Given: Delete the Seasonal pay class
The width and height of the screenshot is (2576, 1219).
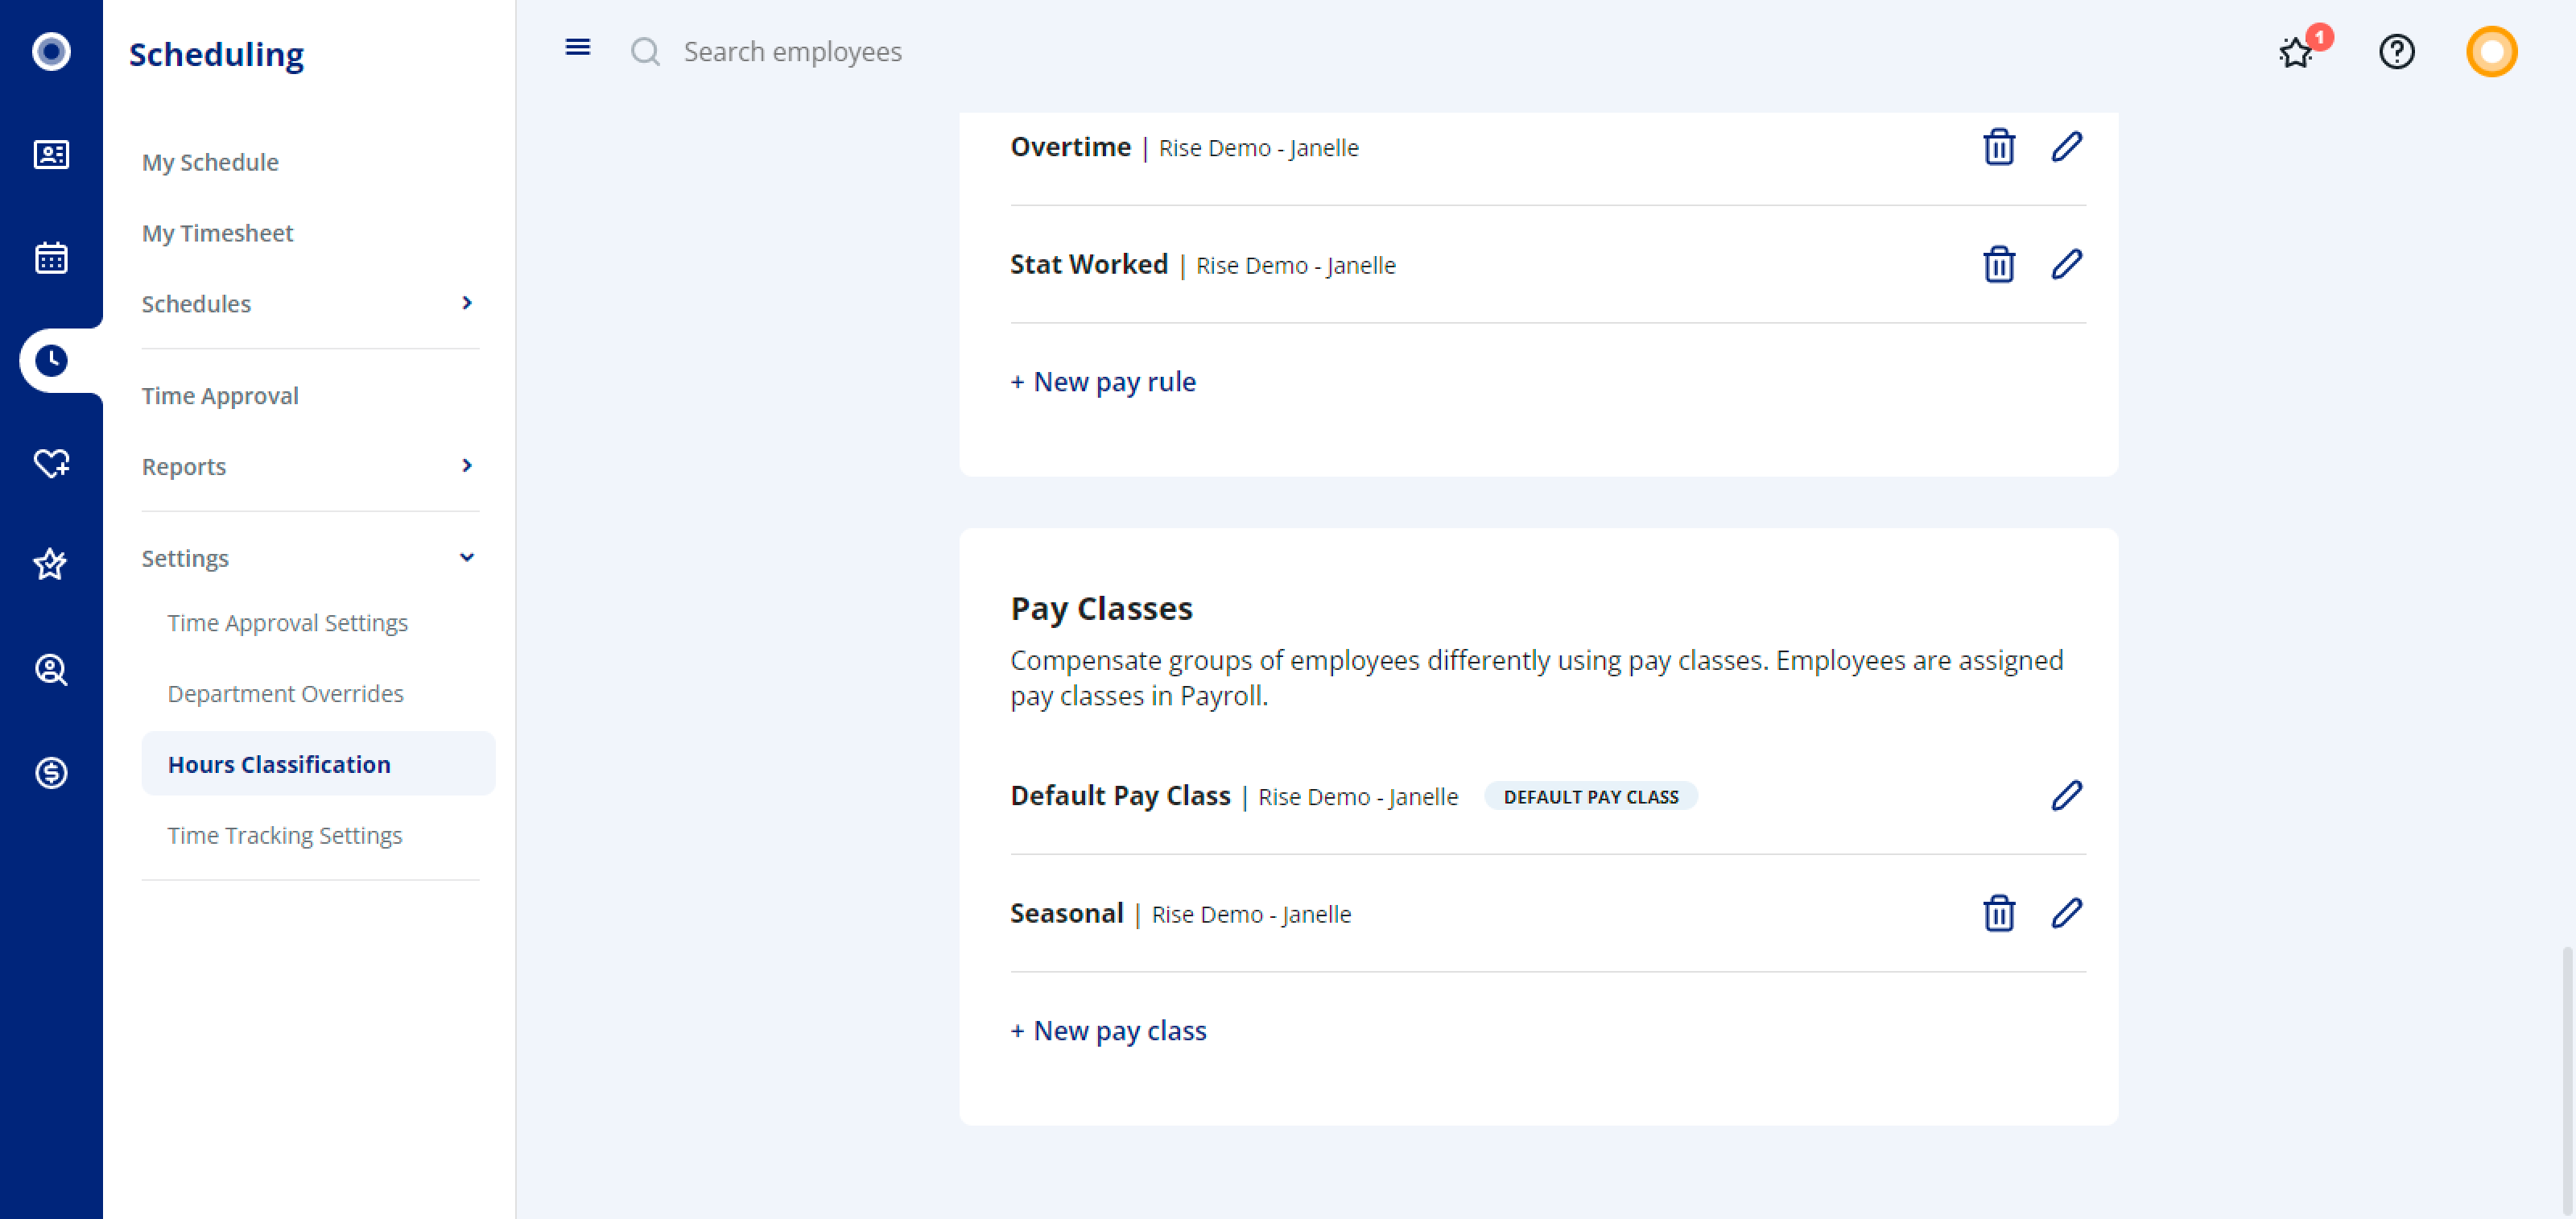Looking at the screenshot, I should pyautogui.click(x=1998, y=913).
